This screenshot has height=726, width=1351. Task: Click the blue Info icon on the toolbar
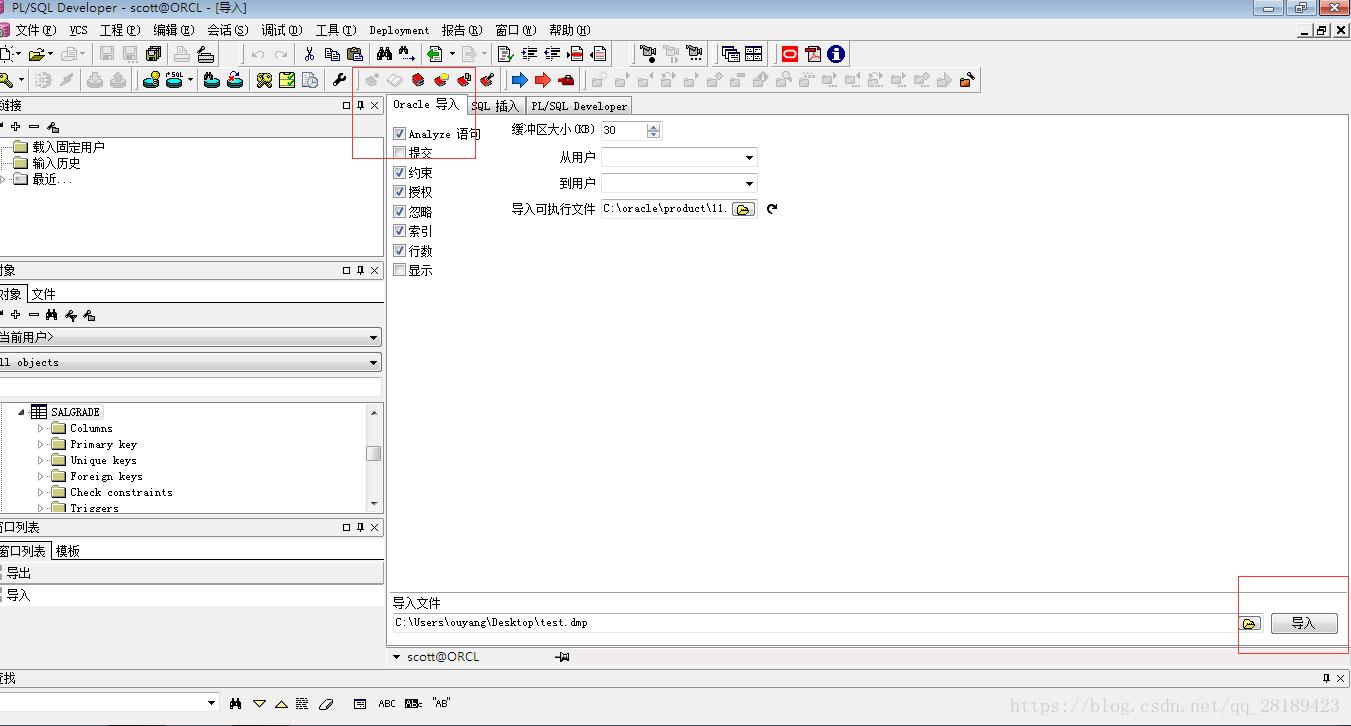(835, 55)
